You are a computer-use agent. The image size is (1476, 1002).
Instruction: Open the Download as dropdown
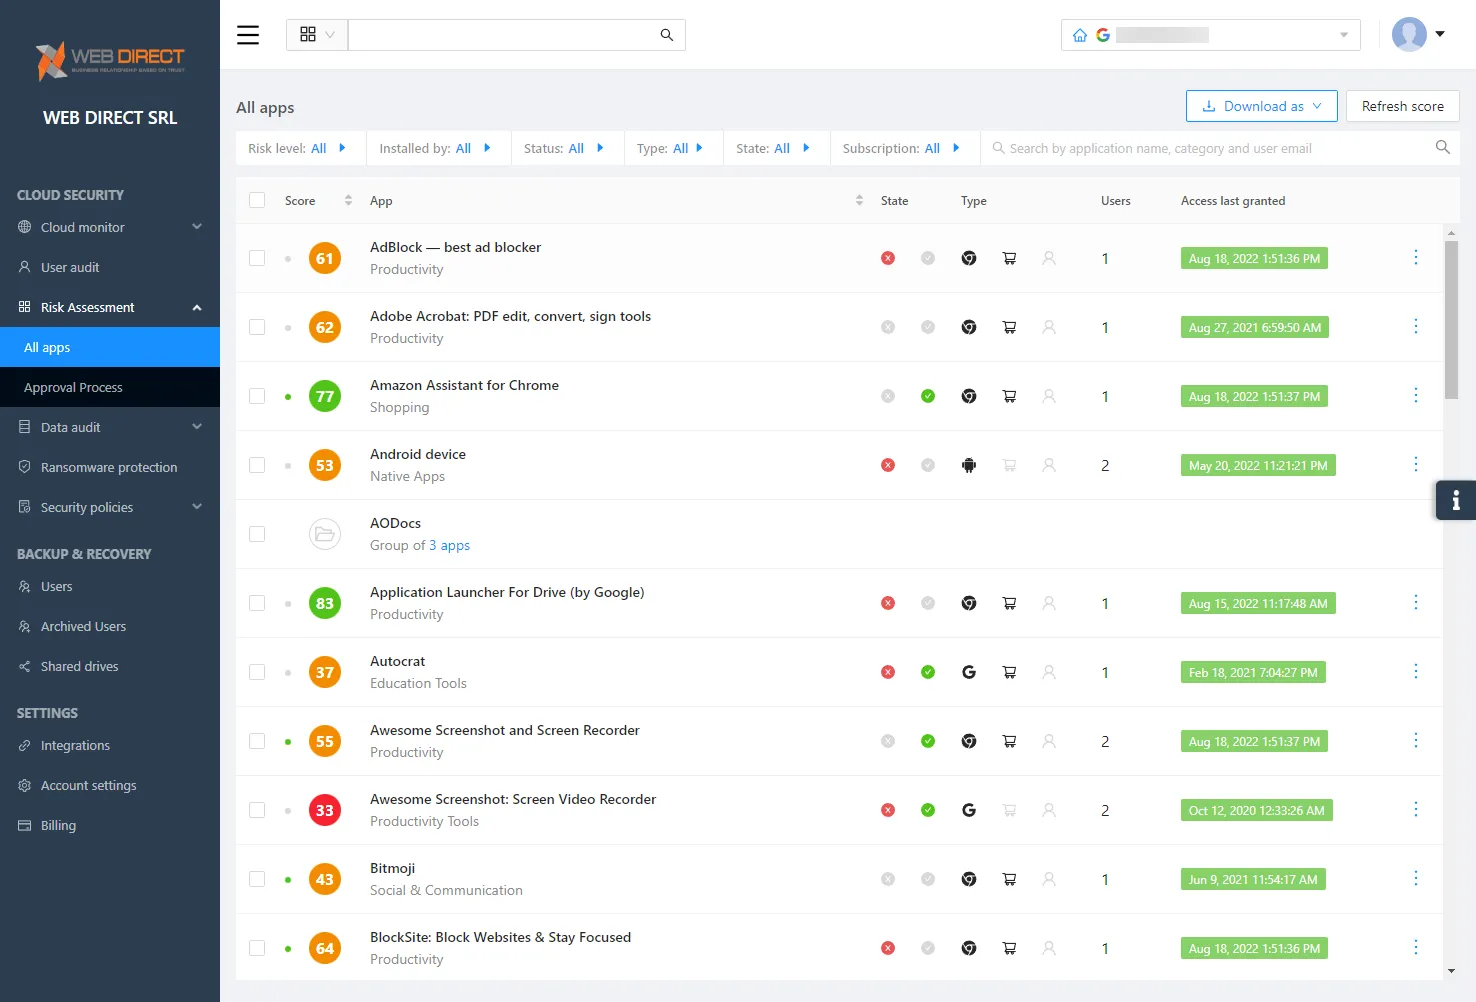(x=1261, y=107)
